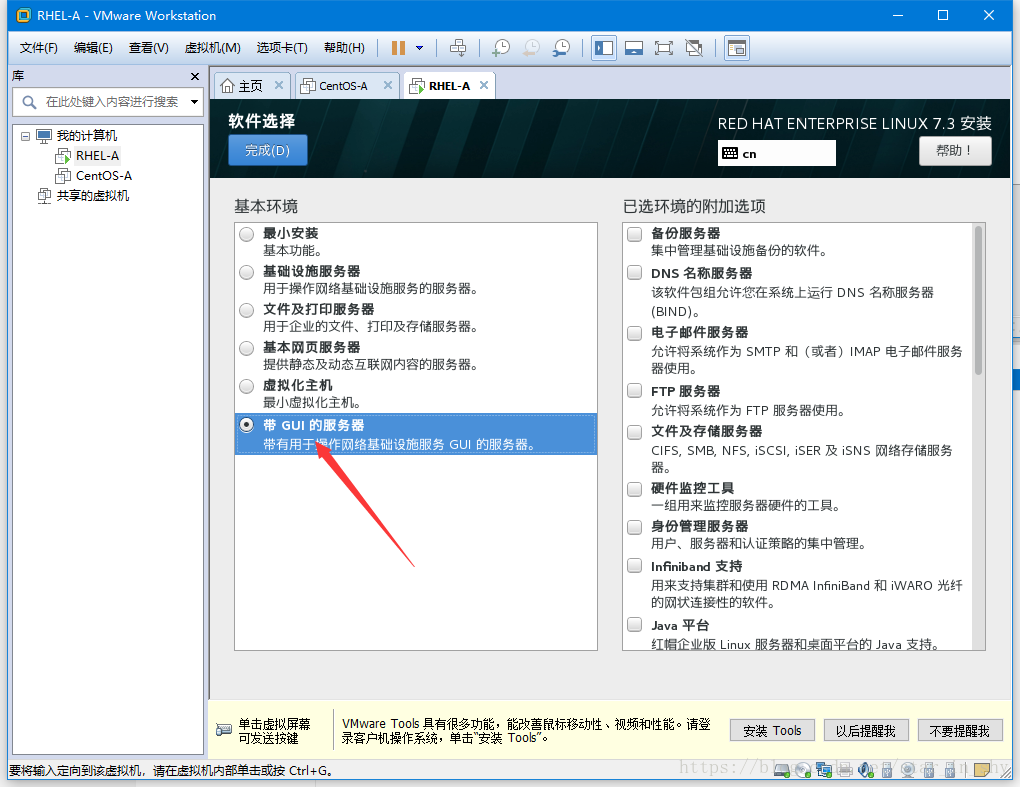The height and width of the screenshot is (787, 1020).
Task: Click the CD/DVD drive status icon
Action: [803, 771]
